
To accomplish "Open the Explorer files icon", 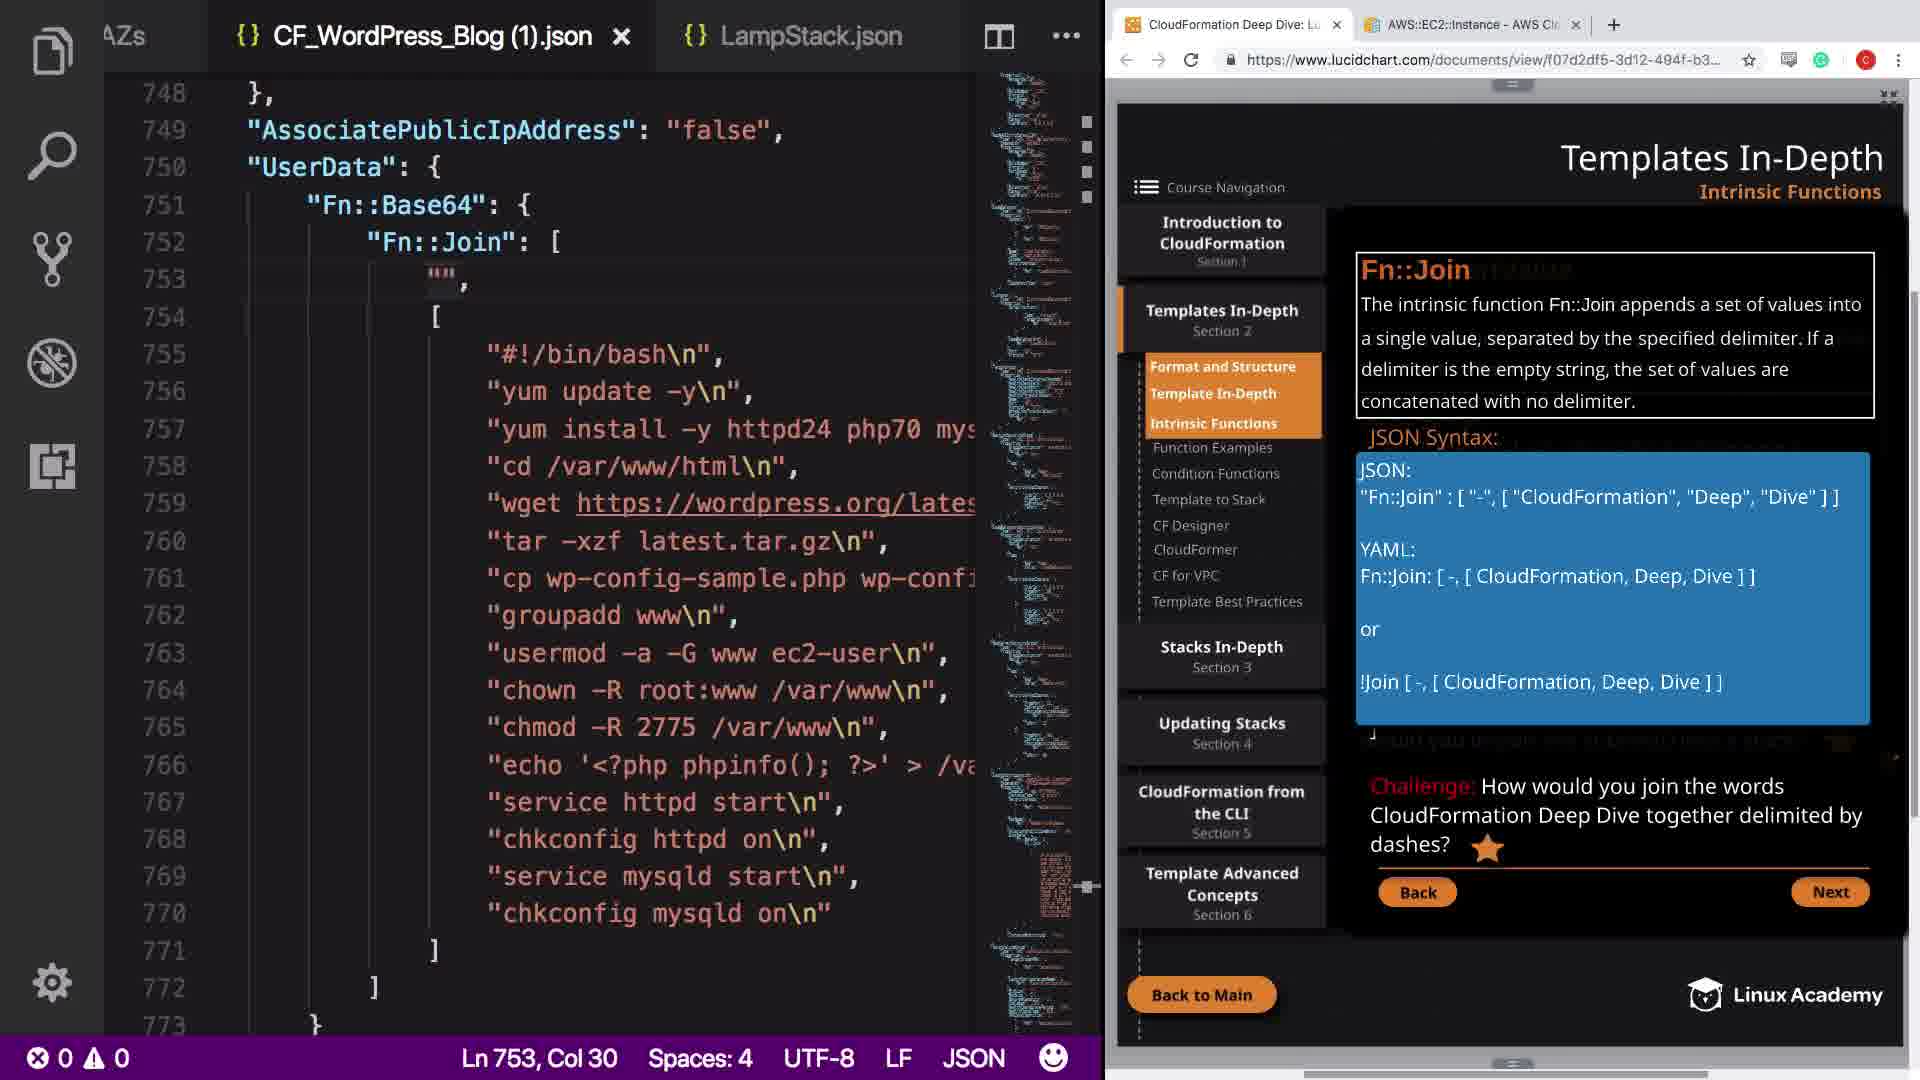I will (52, 52).
